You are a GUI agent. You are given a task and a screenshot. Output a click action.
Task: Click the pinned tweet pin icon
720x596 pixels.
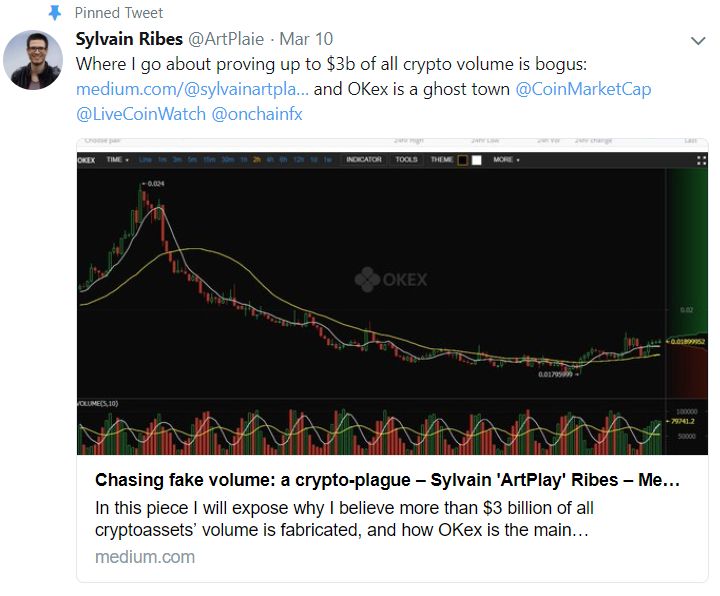pos(54,13)
